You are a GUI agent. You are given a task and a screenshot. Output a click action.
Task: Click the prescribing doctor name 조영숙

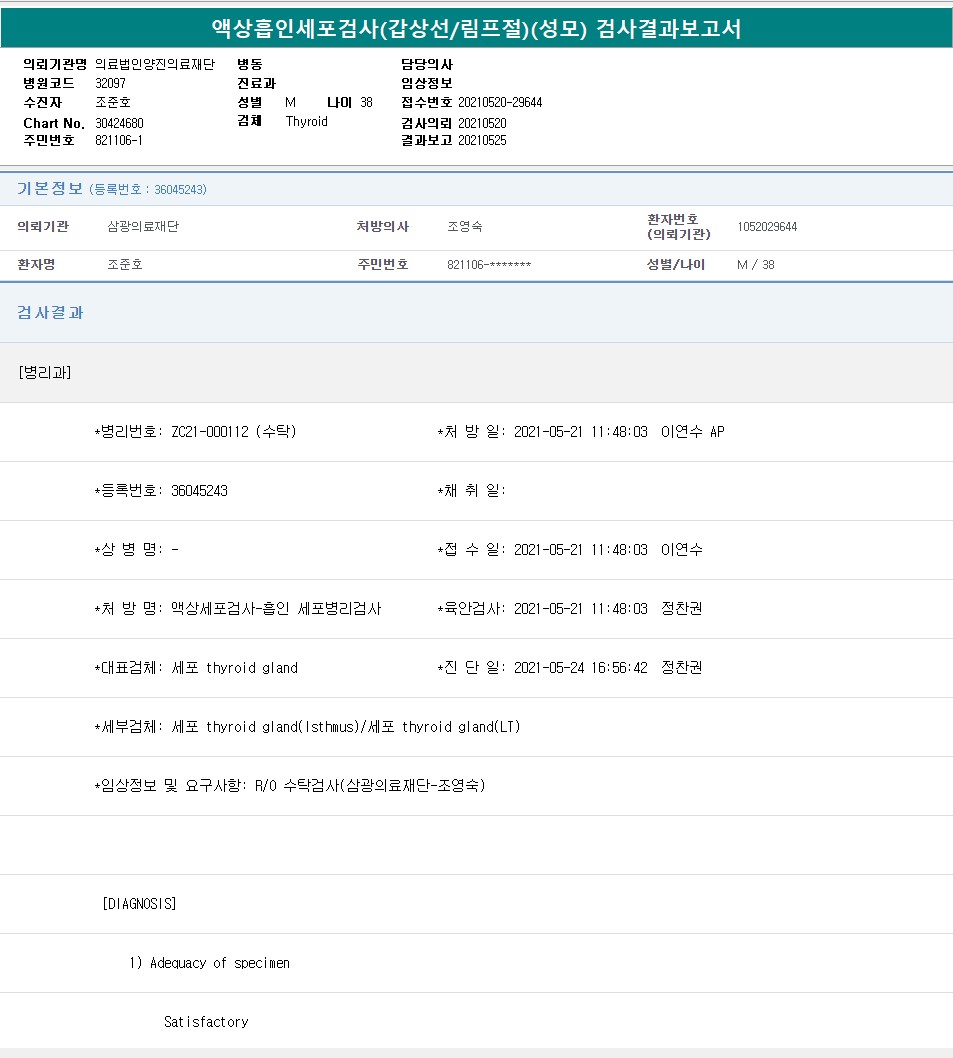pos(465,227)
